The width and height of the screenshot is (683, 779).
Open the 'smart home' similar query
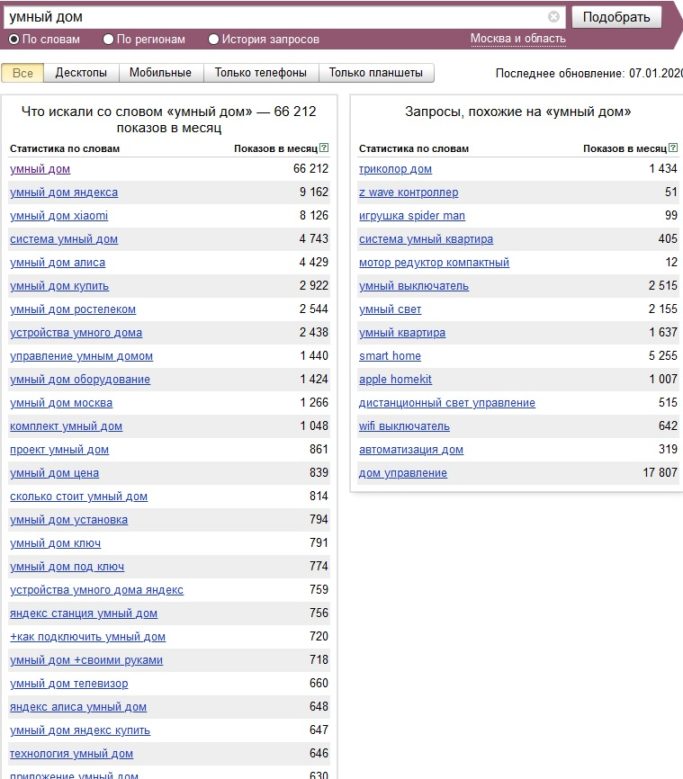390,356
